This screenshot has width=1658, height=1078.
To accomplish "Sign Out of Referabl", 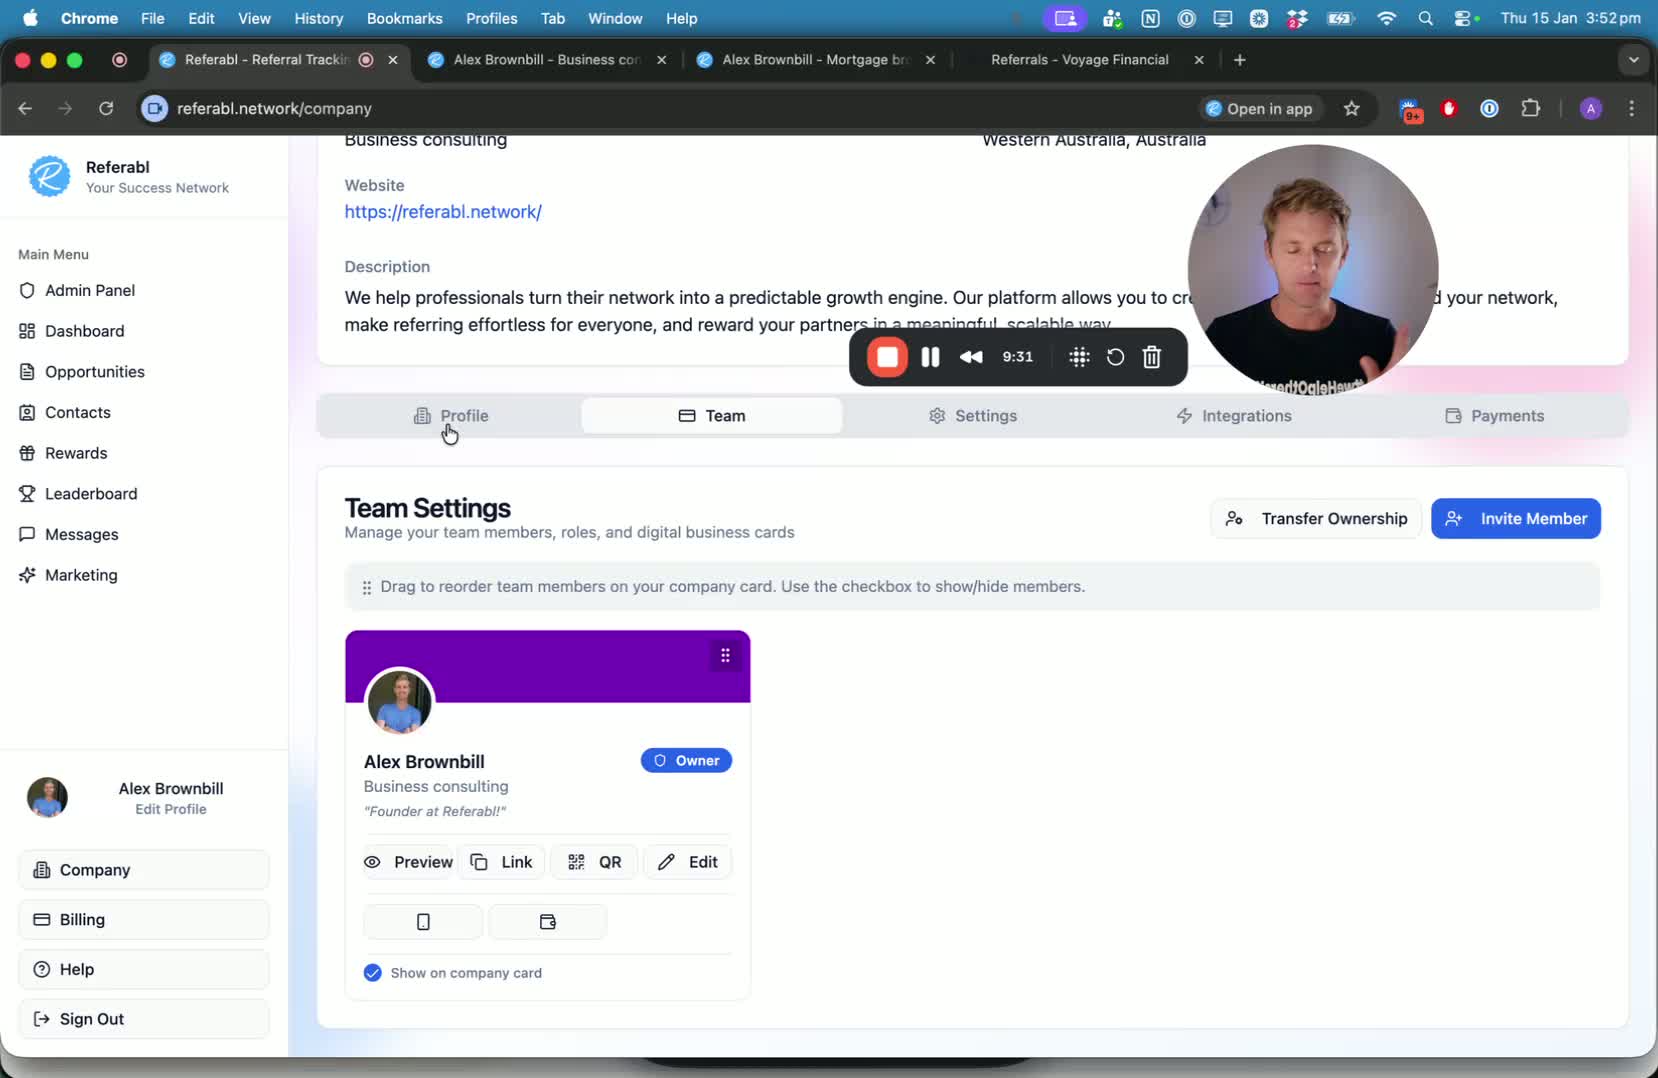I will click(x=144, y=1019).
